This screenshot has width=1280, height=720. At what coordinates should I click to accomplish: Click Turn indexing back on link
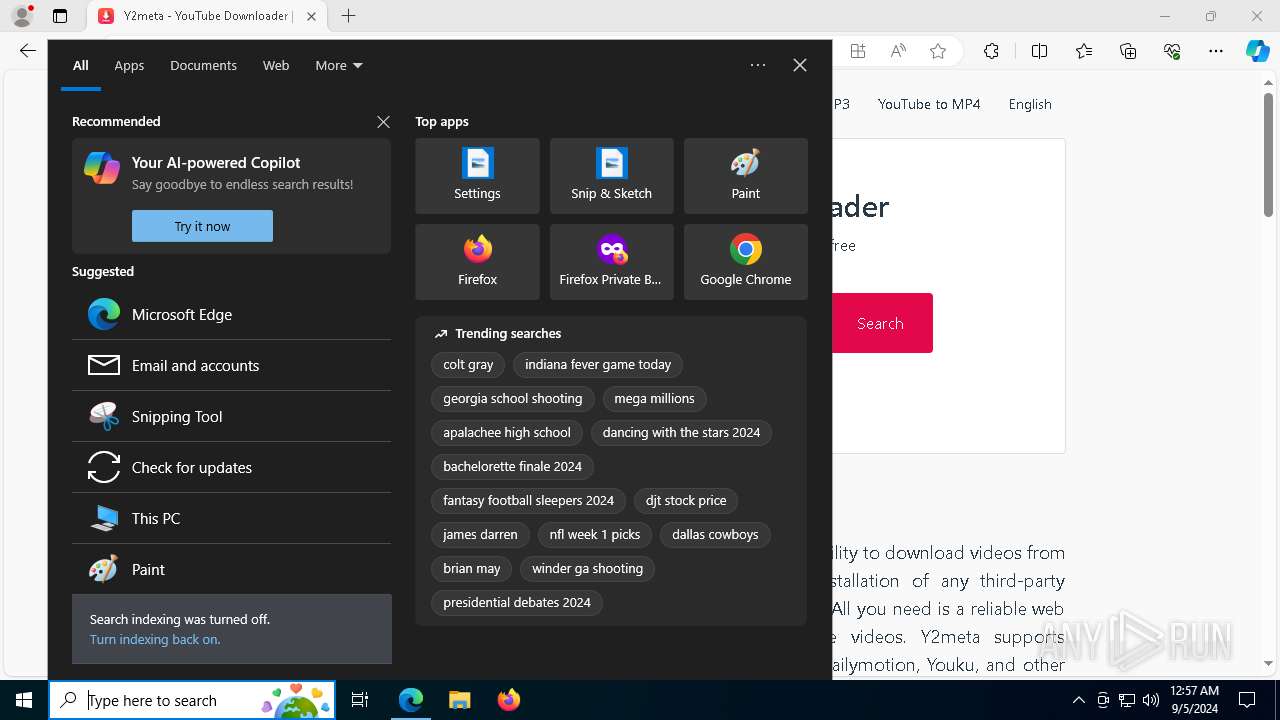(x=155, y=639)
